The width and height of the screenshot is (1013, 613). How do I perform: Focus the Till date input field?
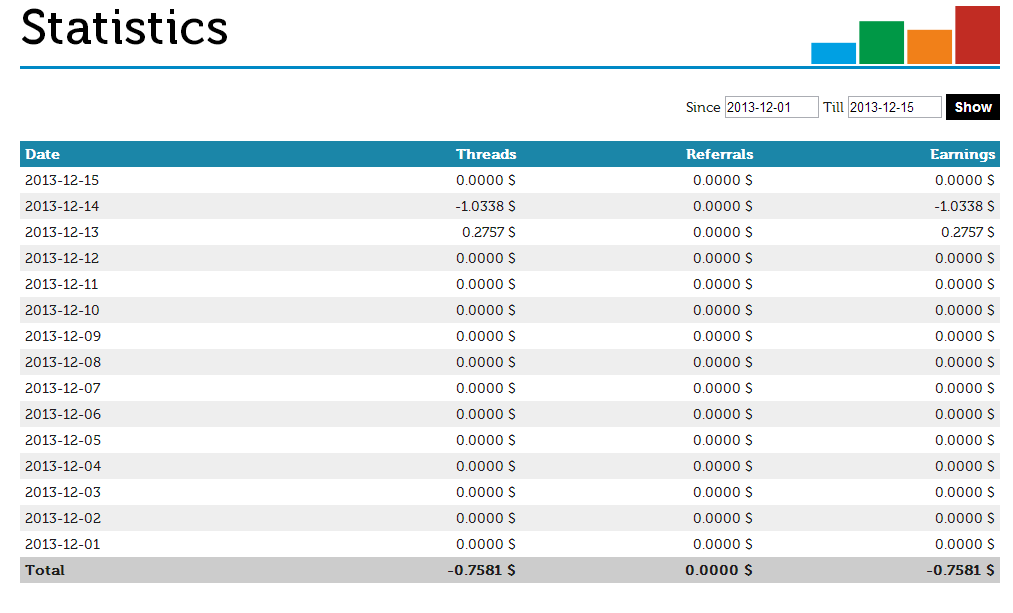894,107
